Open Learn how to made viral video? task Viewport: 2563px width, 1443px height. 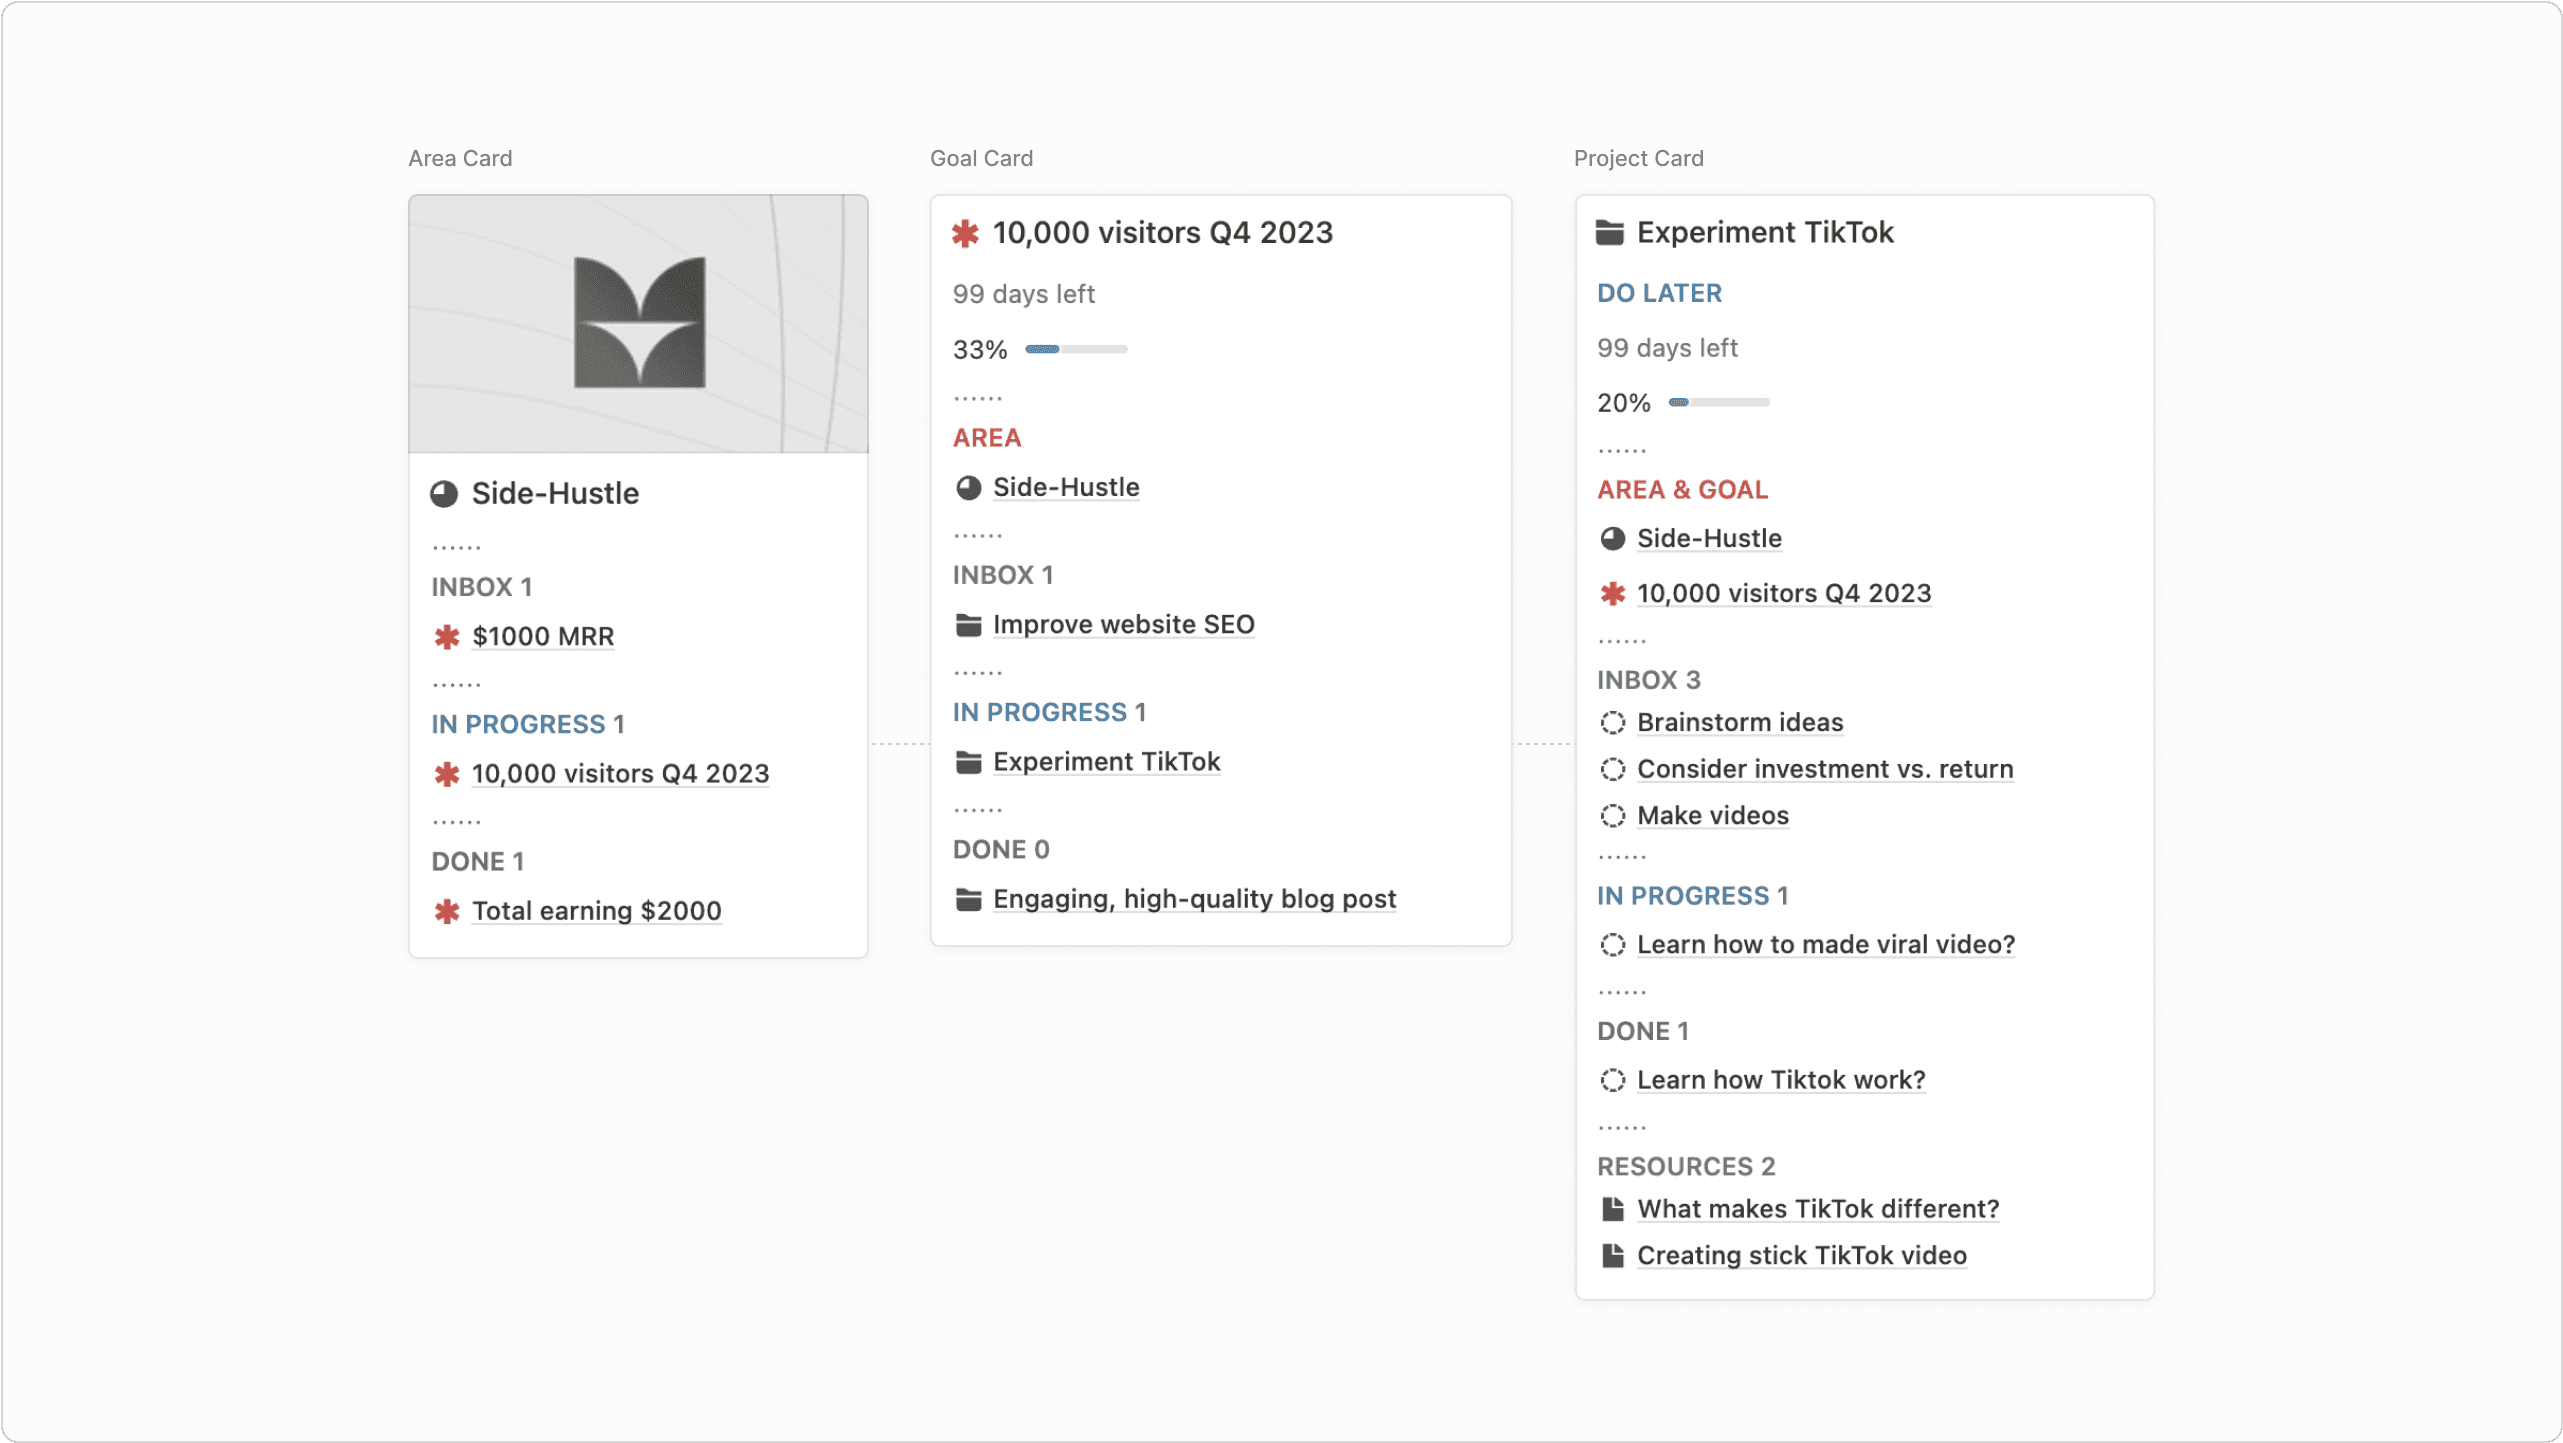(1825, 945)
